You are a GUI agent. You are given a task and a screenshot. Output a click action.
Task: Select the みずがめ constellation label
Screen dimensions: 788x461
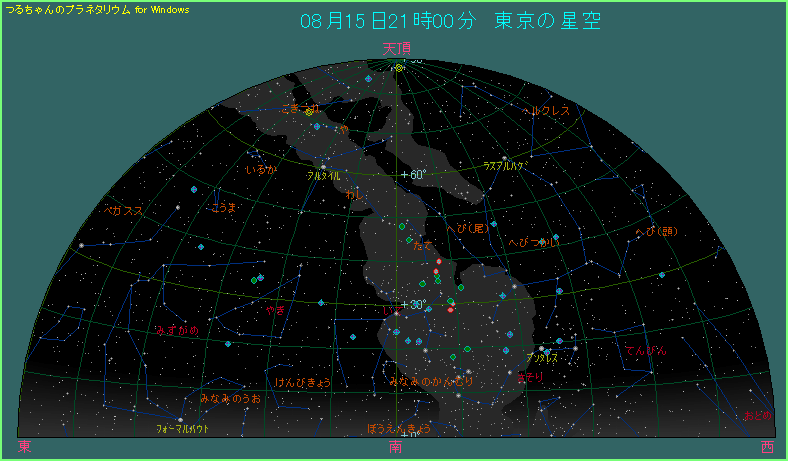(177, 330)
